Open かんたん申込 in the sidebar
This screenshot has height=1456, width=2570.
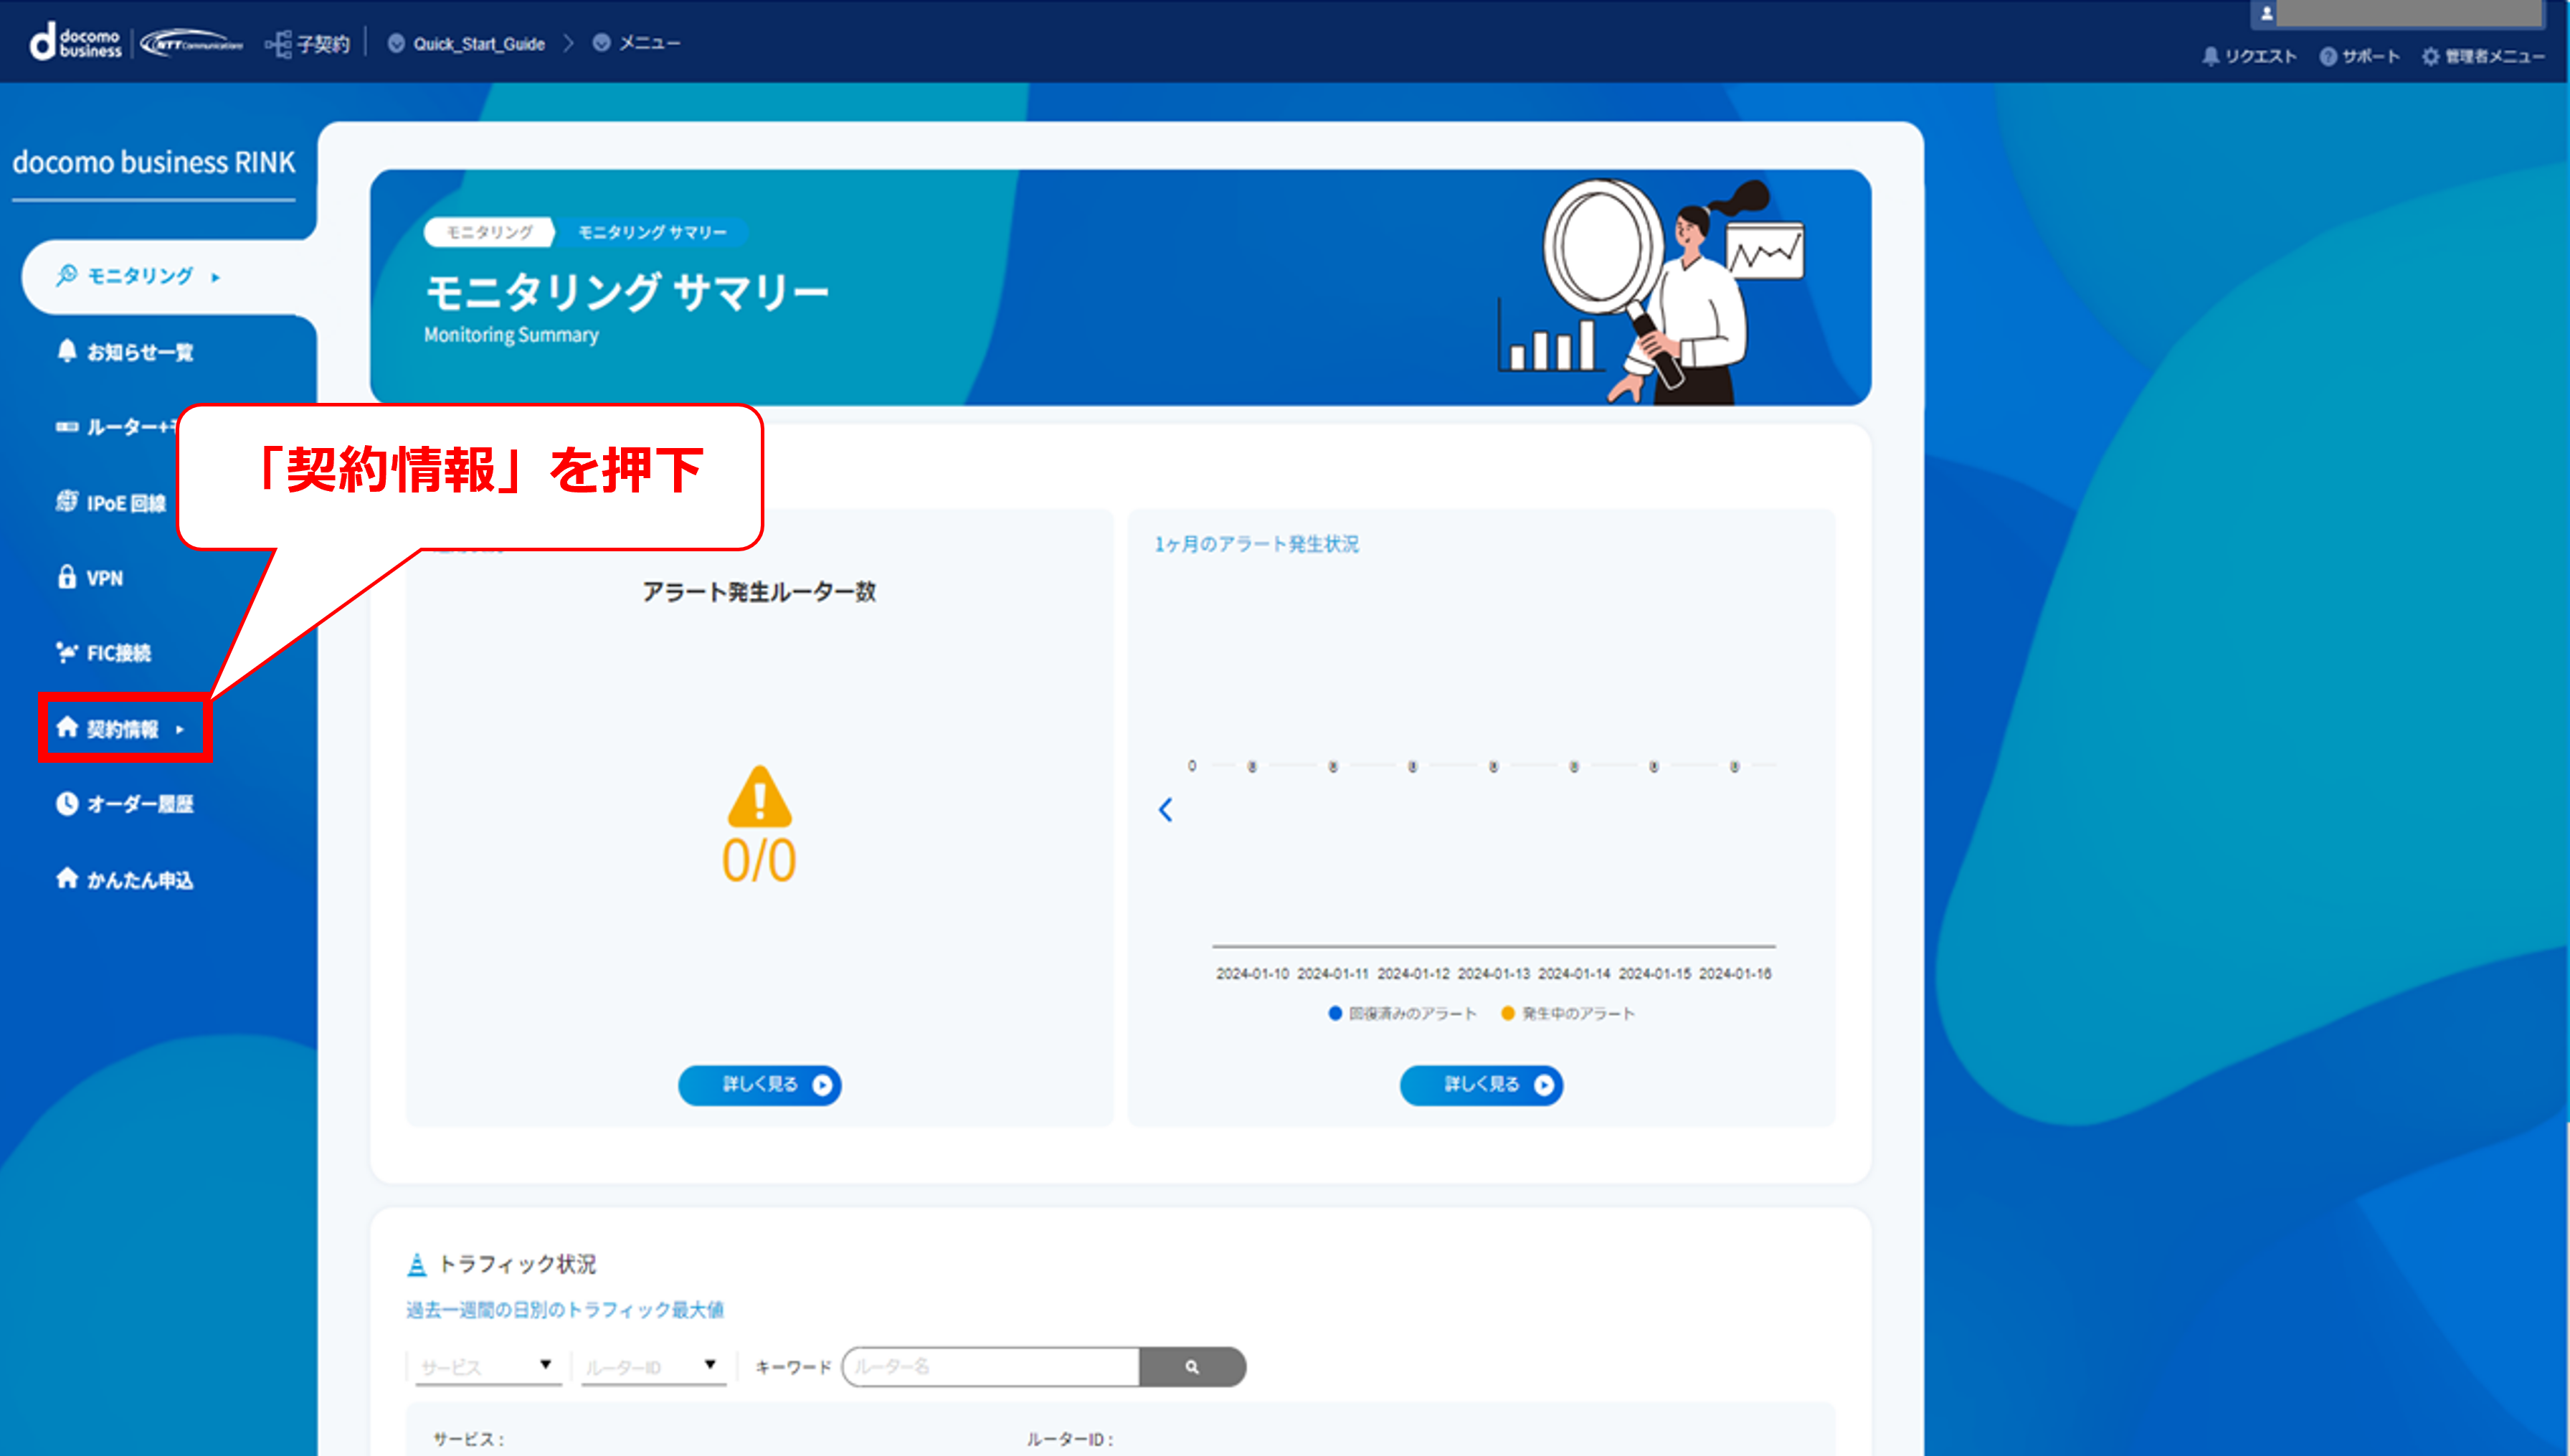125,880
